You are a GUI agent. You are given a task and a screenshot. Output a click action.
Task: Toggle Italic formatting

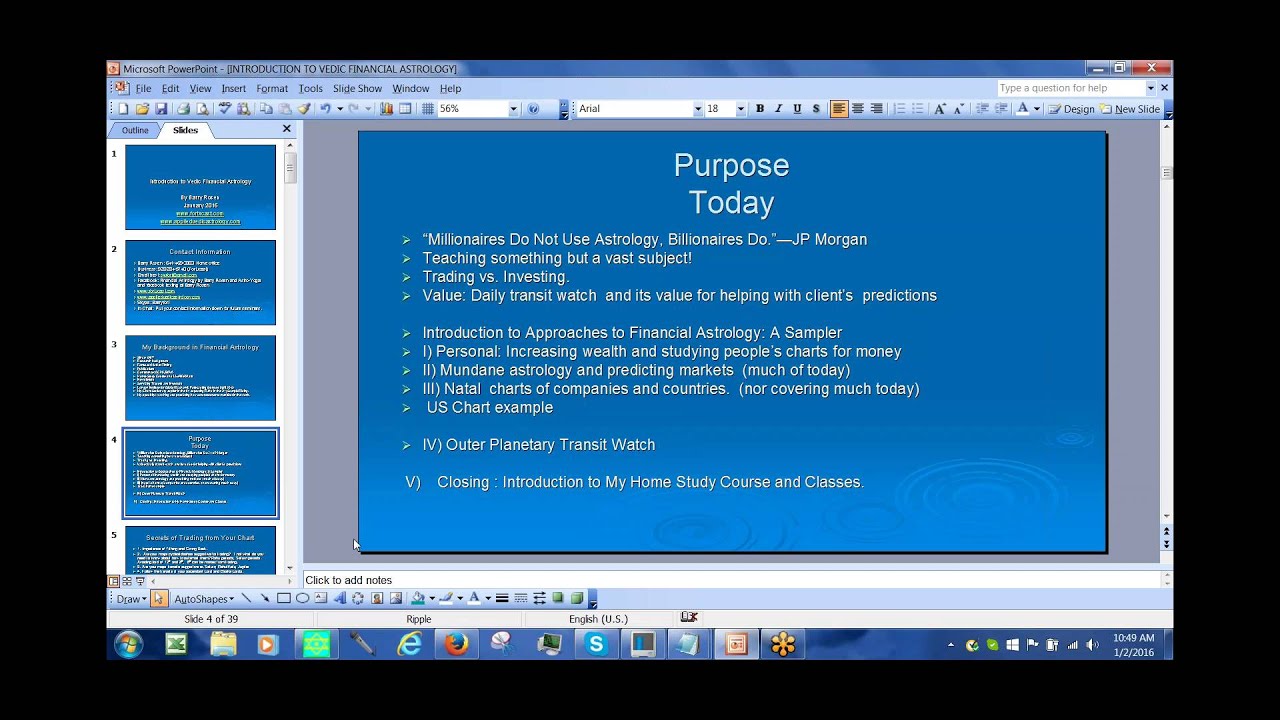[x=778, y=109]
